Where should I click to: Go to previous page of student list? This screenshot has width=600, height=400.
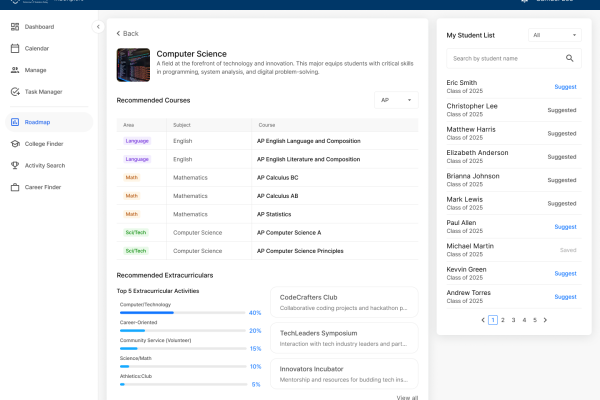(x=483, y=320)
